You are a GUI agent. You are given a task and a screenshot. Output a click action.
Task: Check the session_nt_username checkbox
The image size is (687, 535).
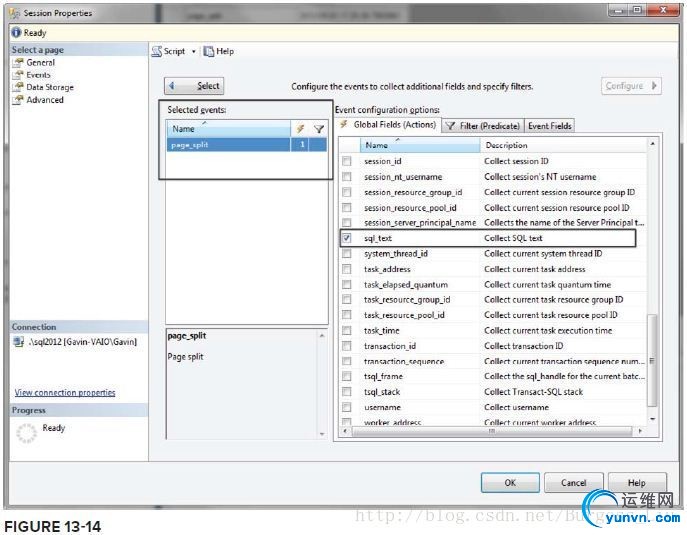pos(347,177)
